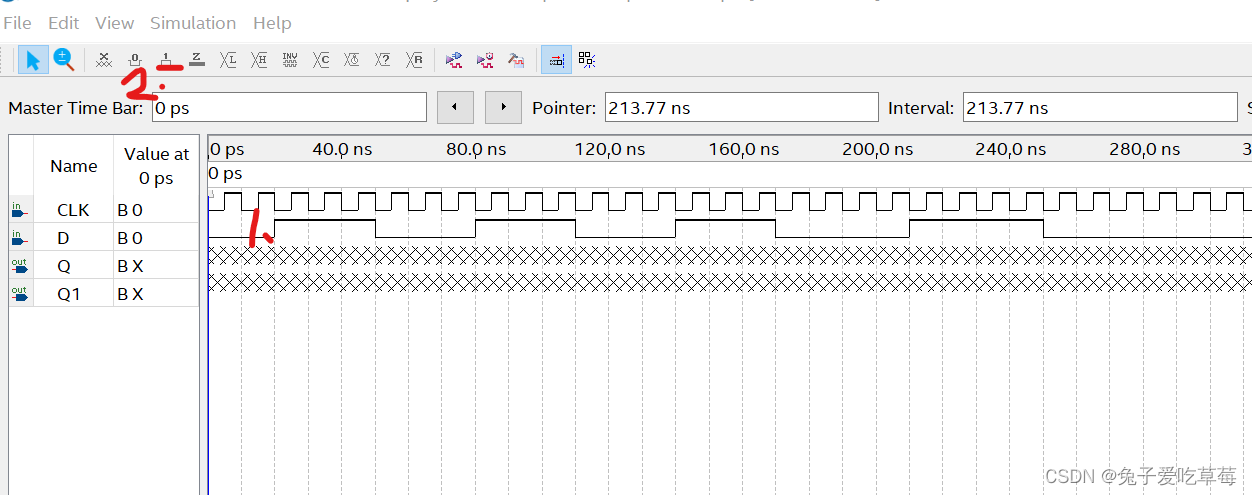The height and width of the screenshot is (495, 1252).
Task: Open the Edit menu
Action: [63, 22]
